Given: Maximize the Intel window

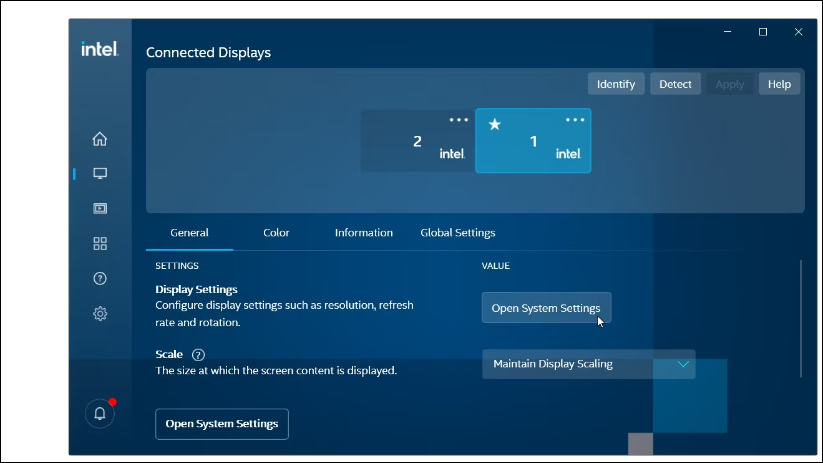Looking at the screenshot, I should click(x=763, y=32).
